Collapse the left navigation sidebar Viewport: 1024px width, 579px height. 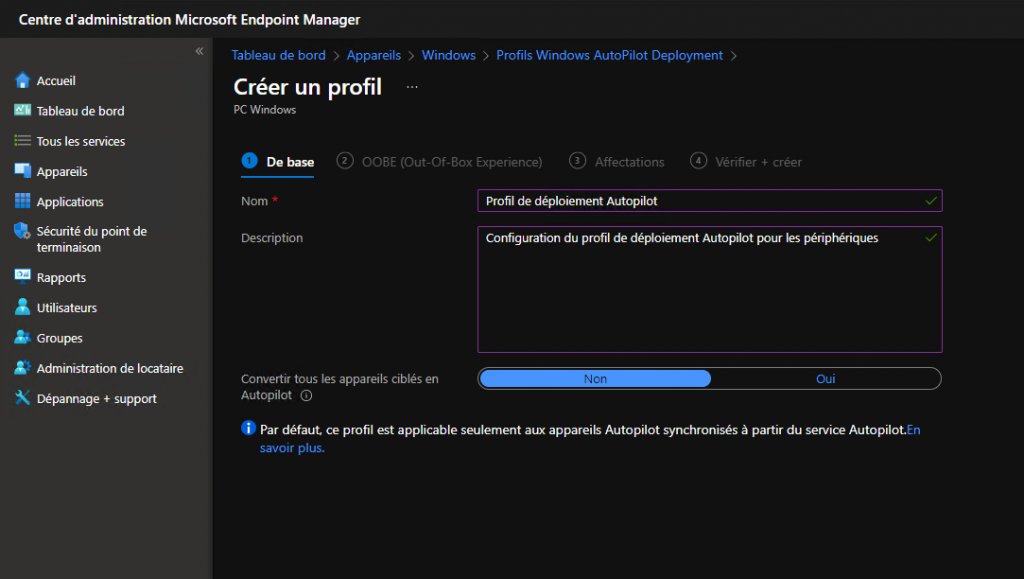point(199,51)
